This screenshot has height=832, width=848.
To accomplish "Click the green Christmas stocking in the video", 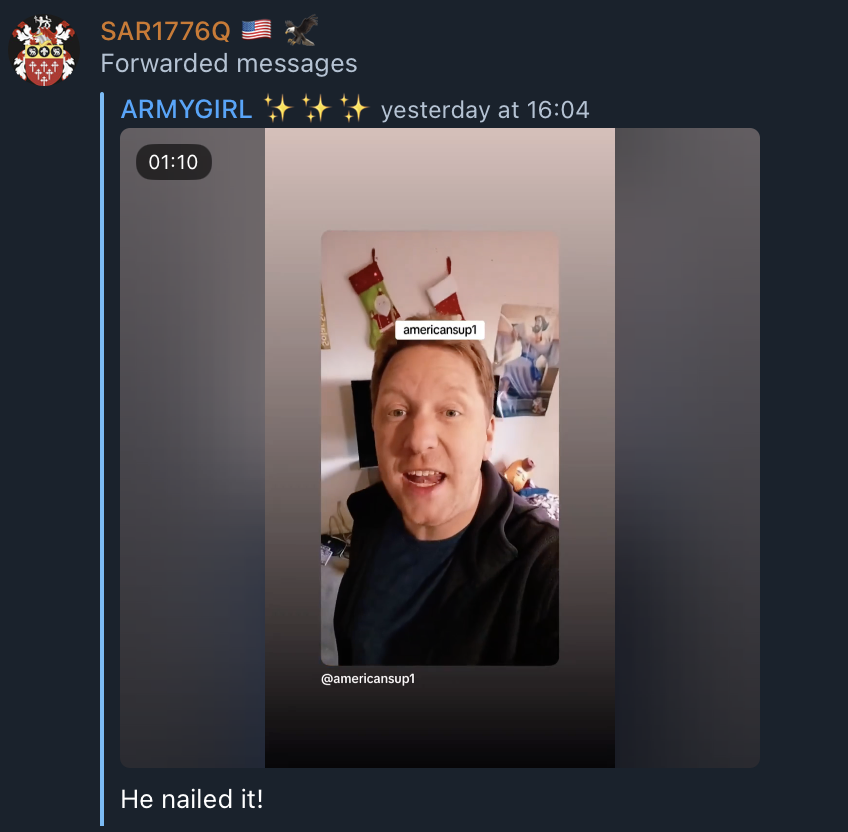I will pos(374,300).
